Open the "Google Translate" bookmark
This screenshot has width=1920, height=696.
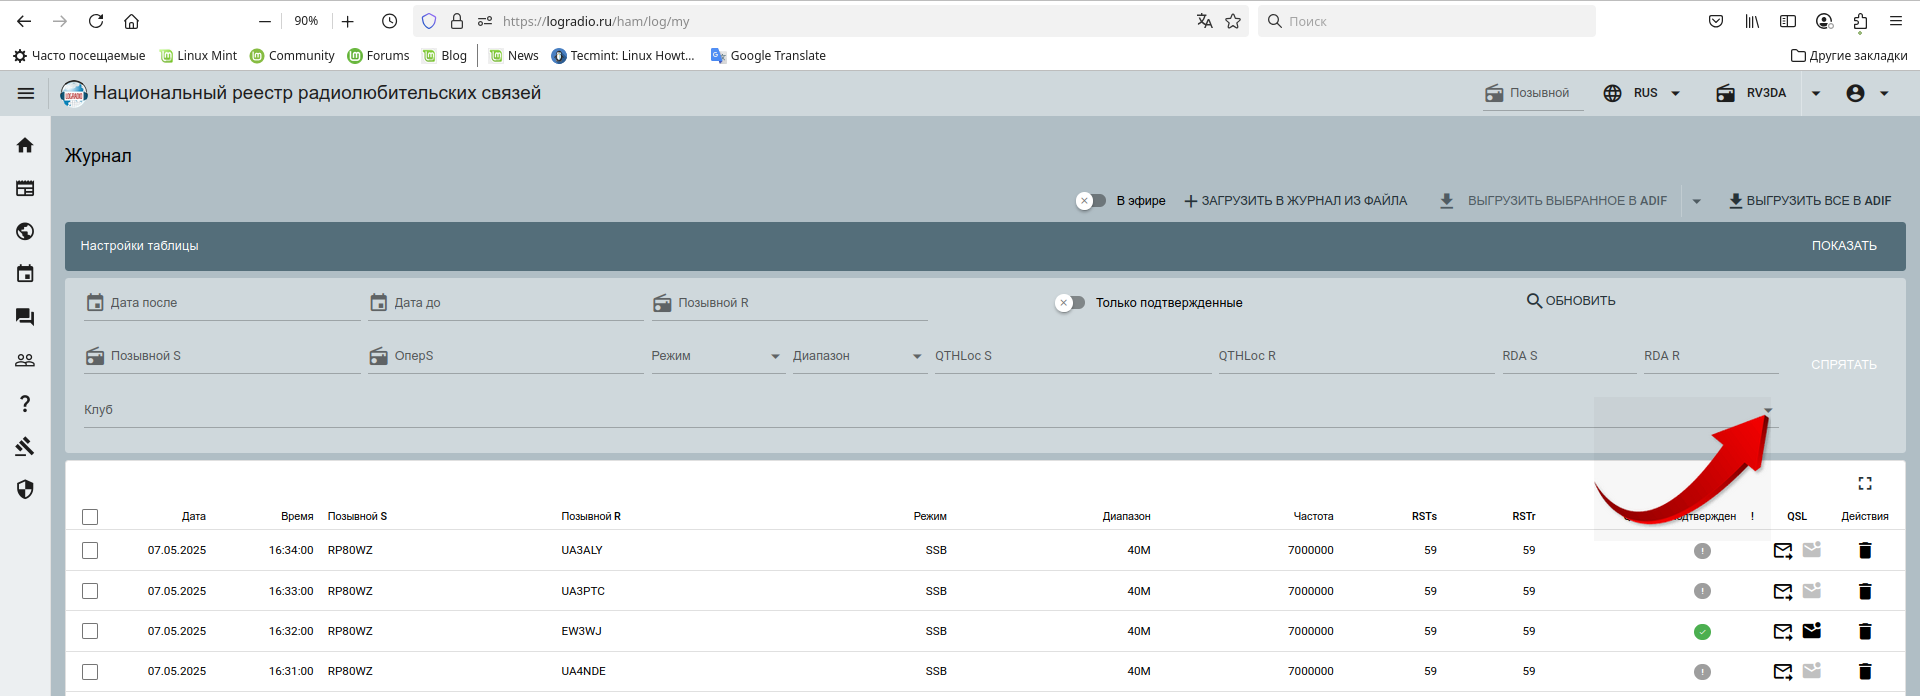tap(768, 56)
